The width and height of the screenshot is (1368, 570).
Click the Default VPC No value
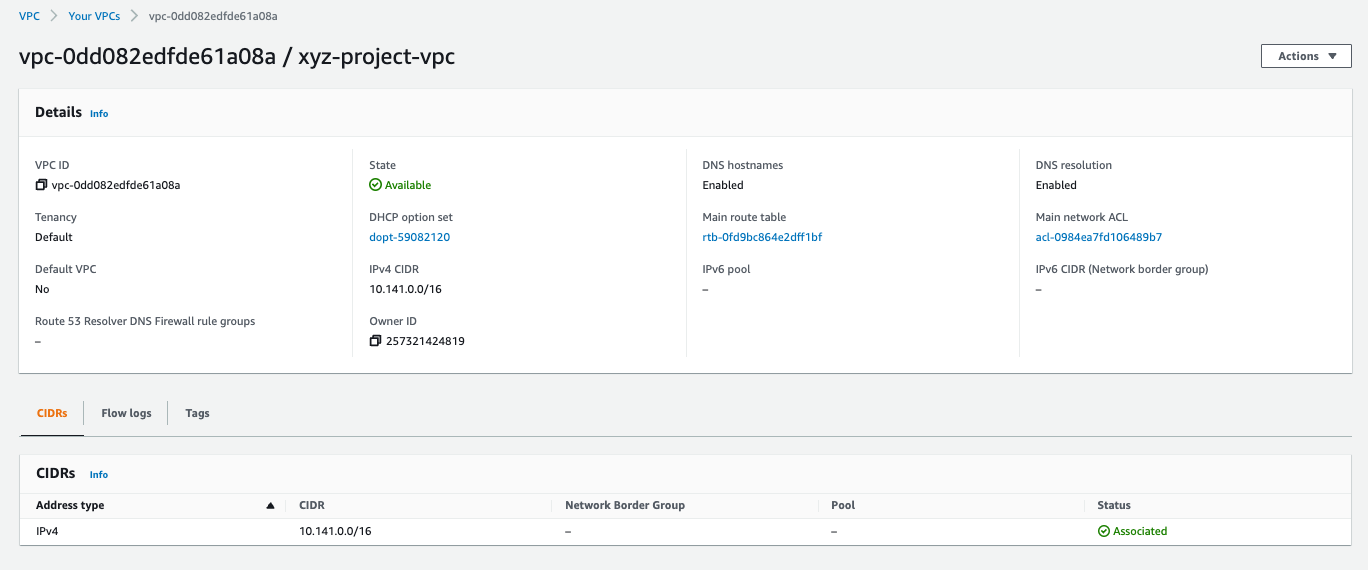pyautogui.click(x=42, y=289)
